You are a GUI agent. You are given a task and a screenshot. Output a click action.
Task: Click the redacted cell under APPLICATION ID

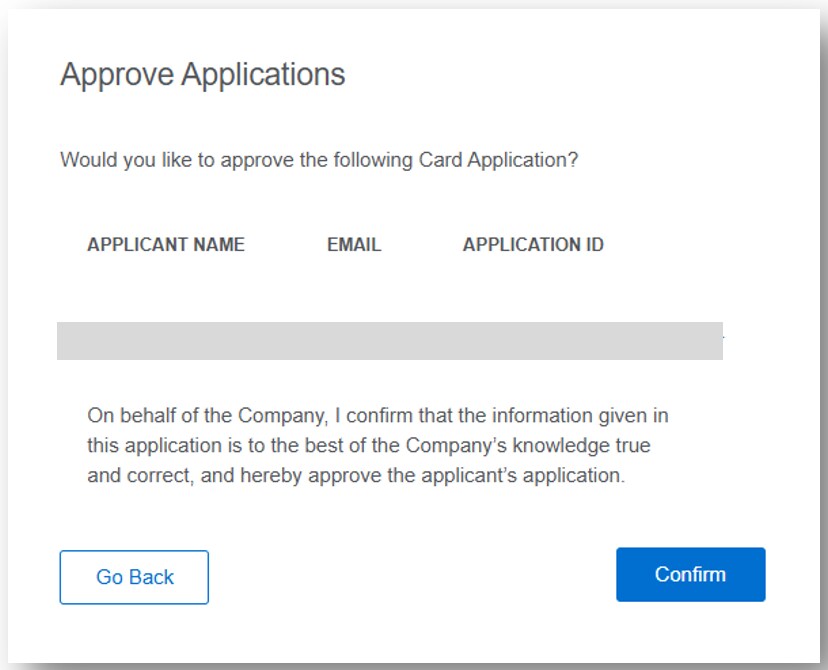pos(533,341)
